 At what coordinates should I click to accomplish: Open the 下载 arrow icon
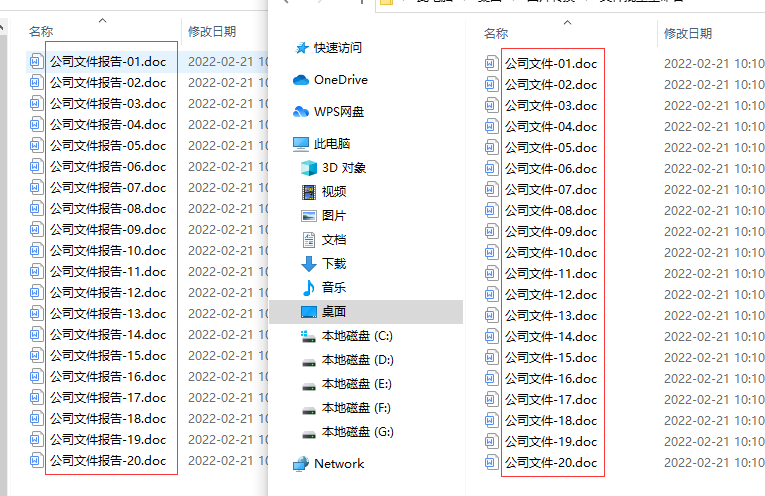309,264
